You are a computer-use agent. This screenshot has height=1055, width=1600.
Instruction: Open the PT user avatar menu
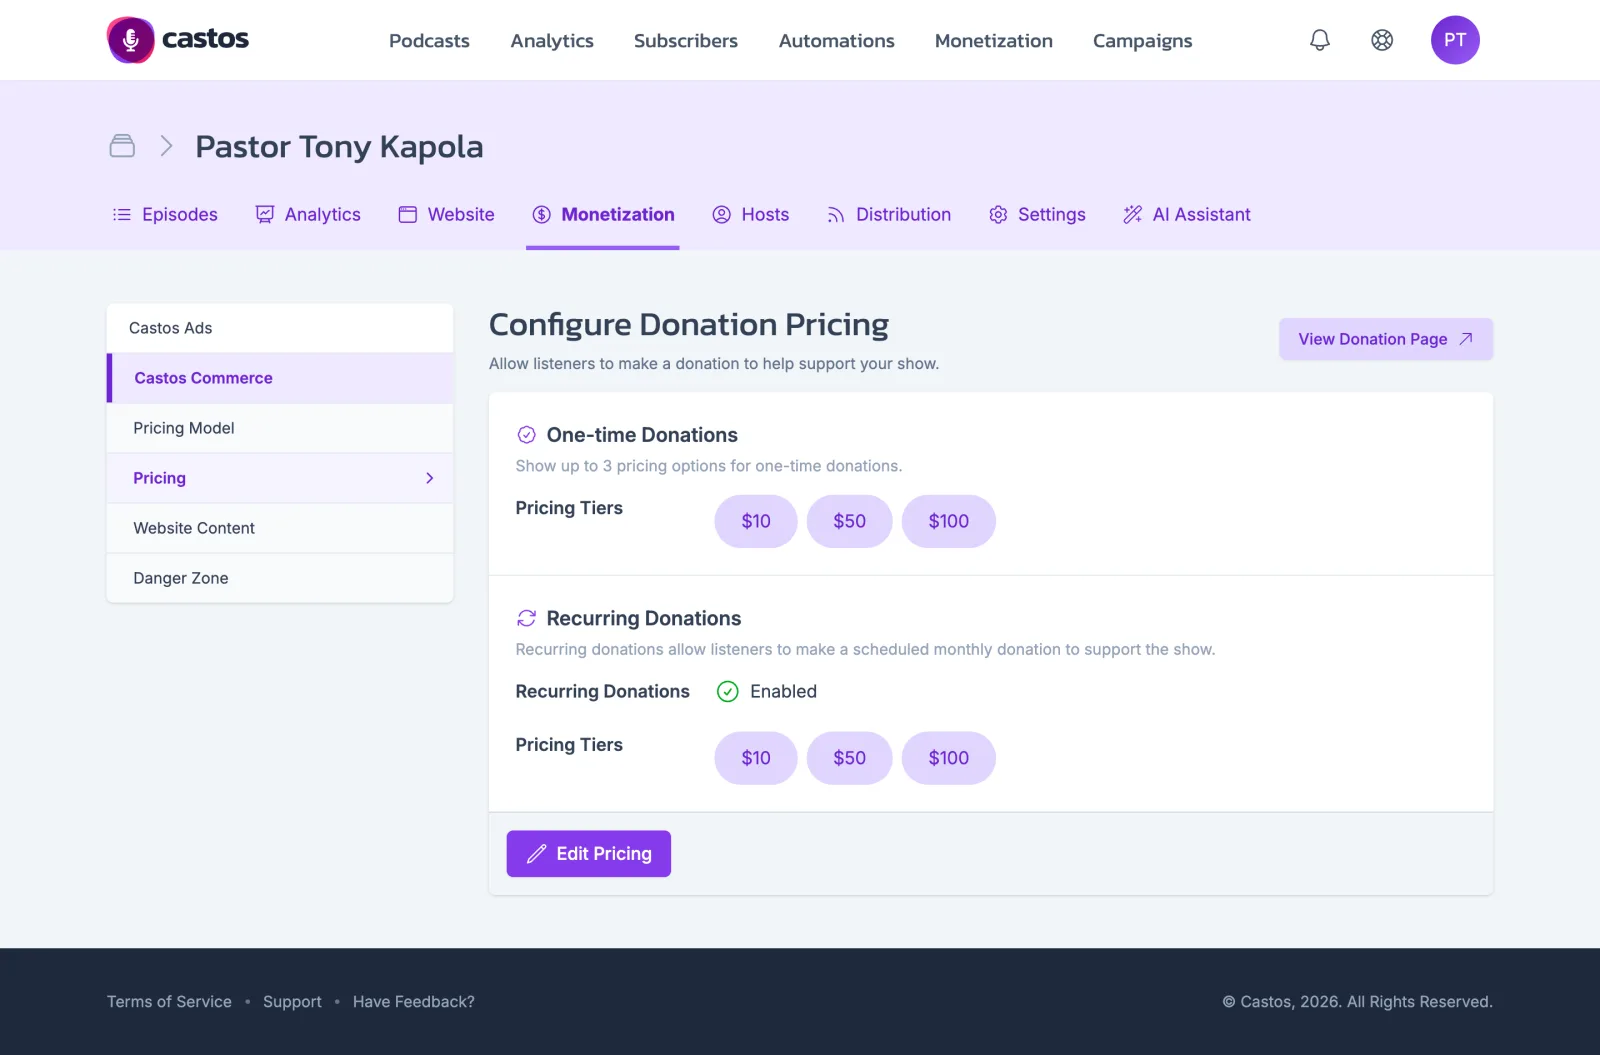(1455, 40)
